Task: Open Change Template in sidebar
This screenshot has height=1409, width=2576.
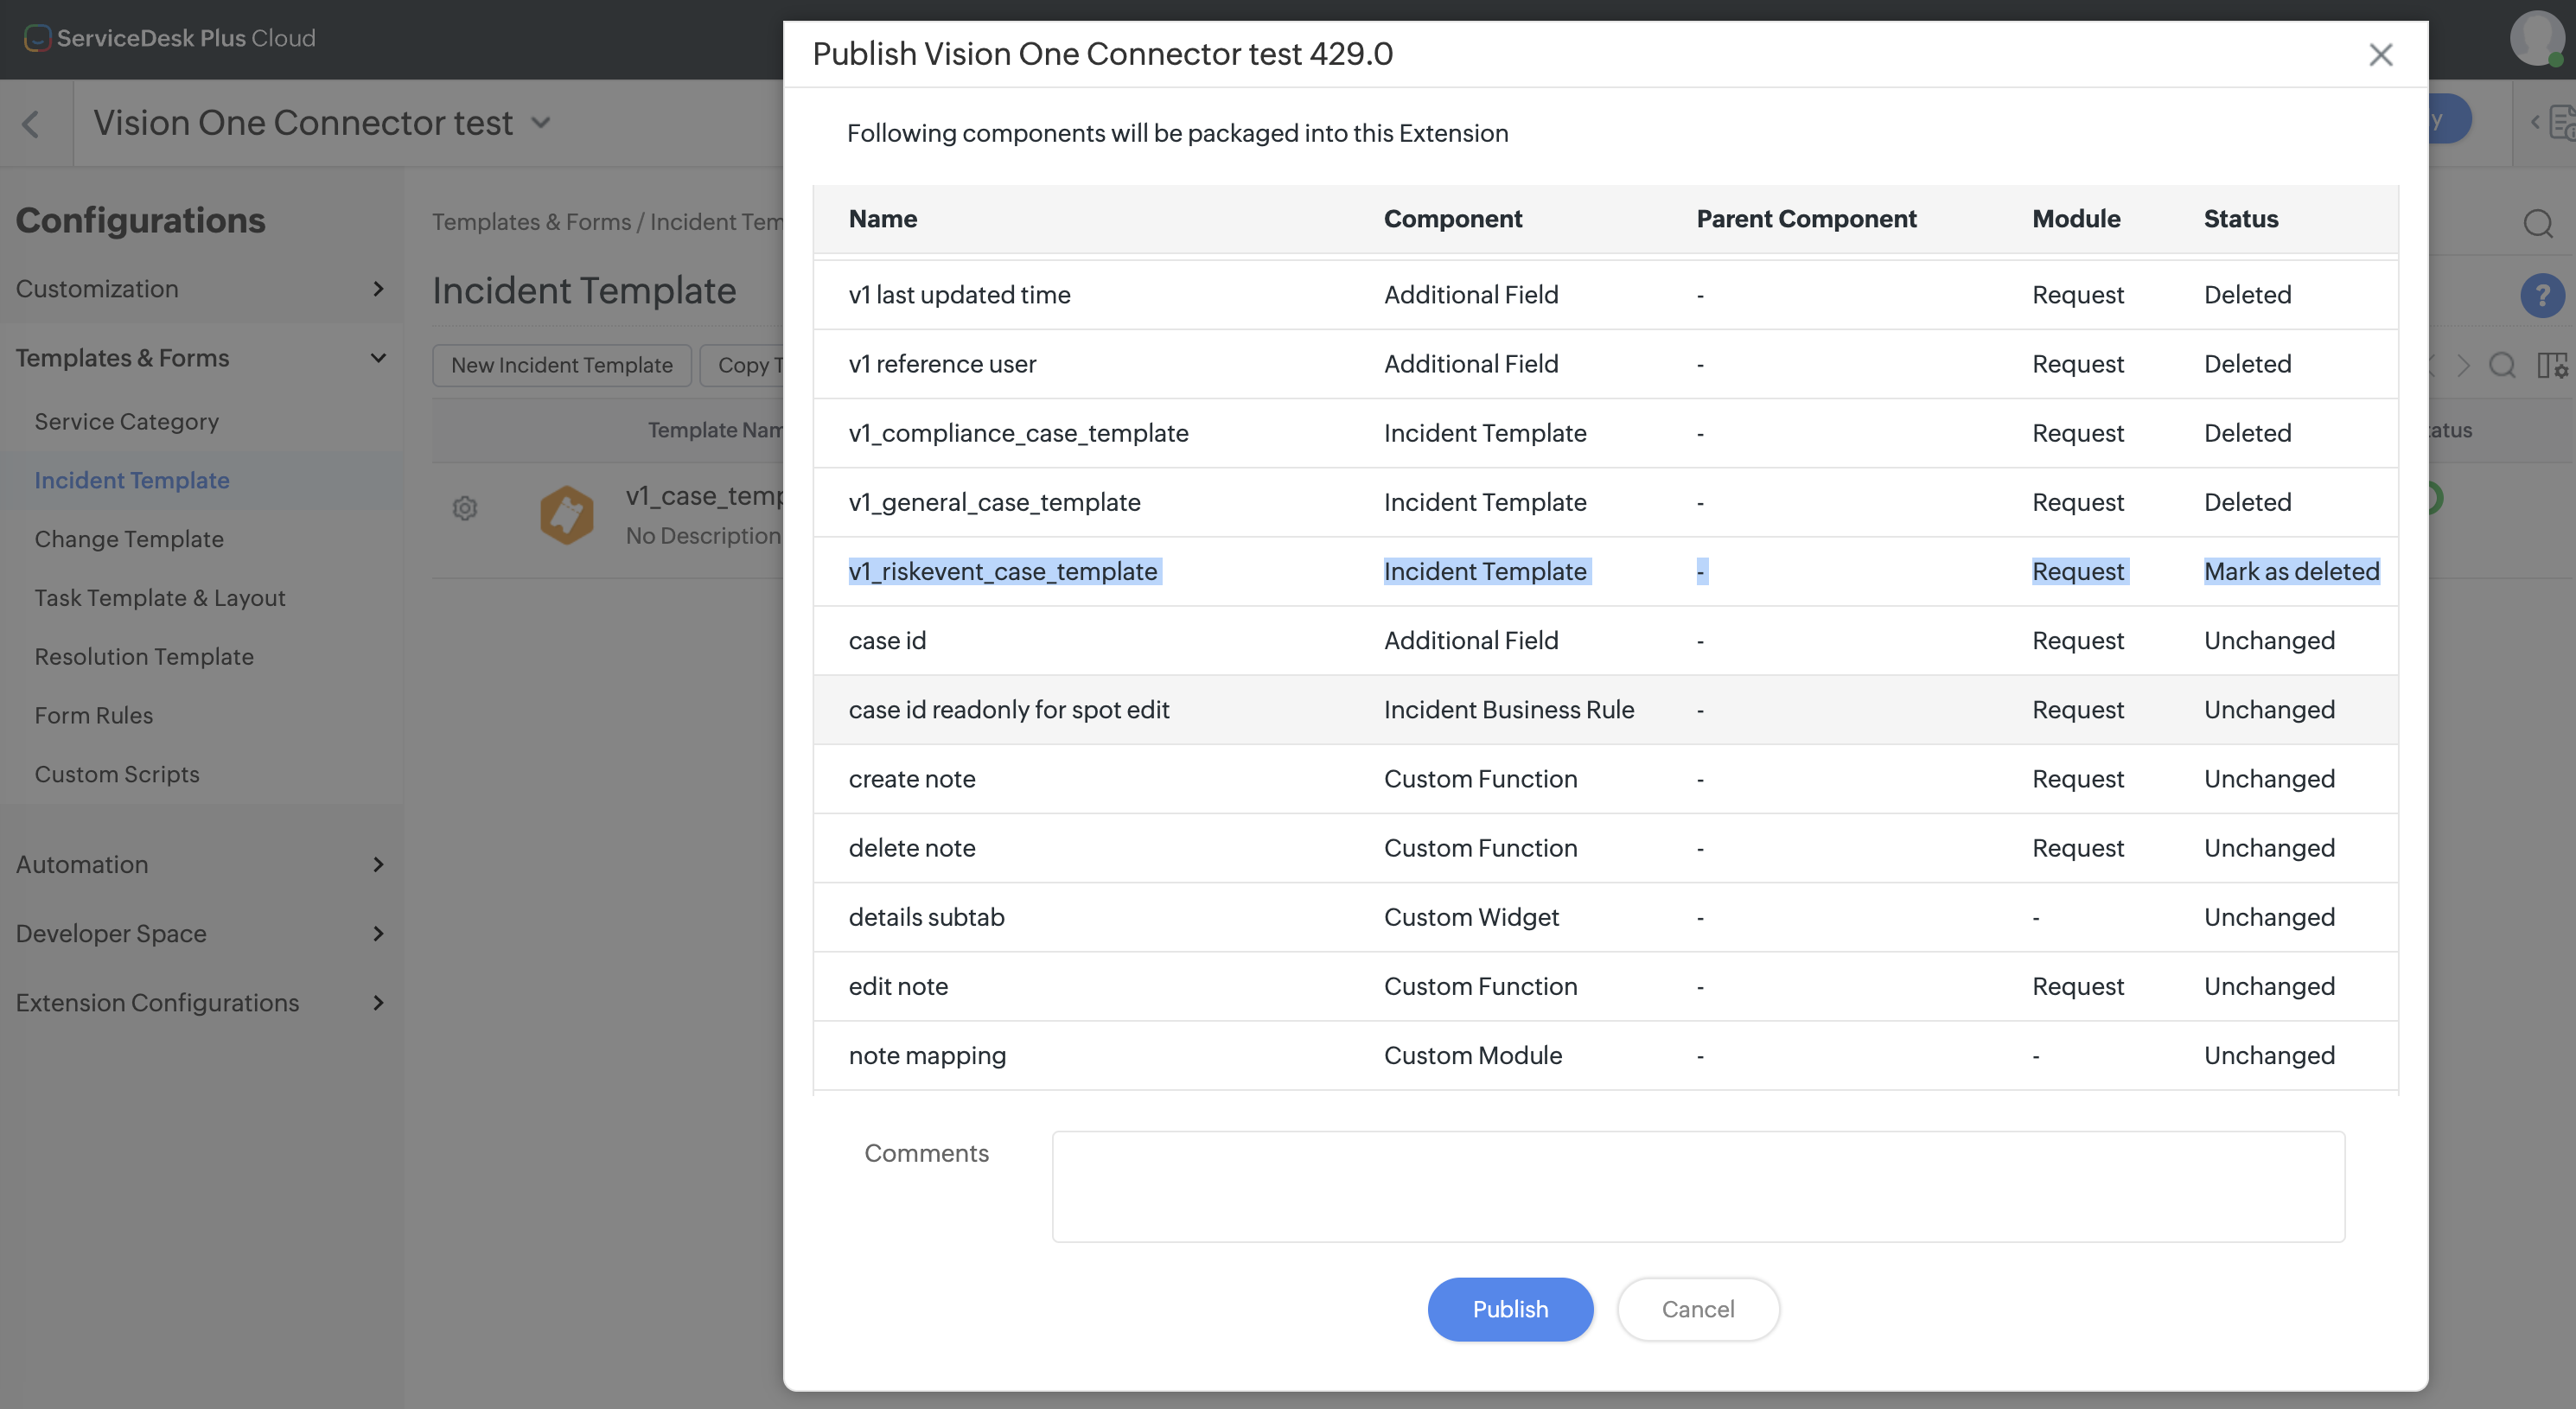Action: click(x=129, y=539)
